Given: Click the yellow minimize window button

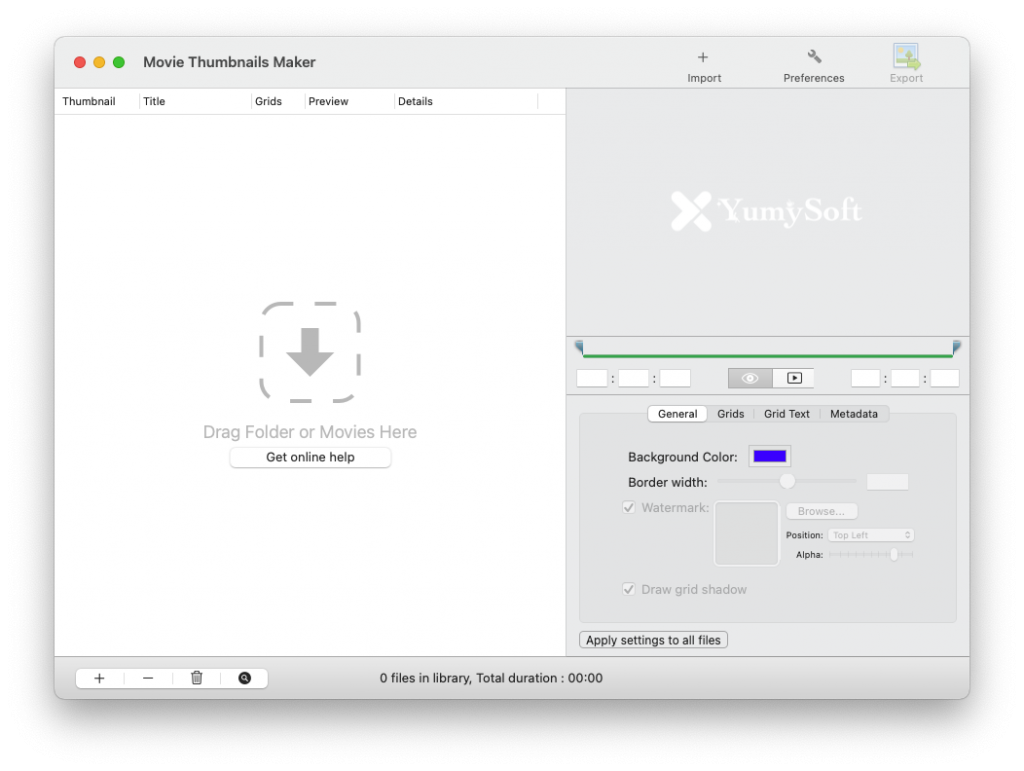Looking at the screenshot, I should pos(99,62).
